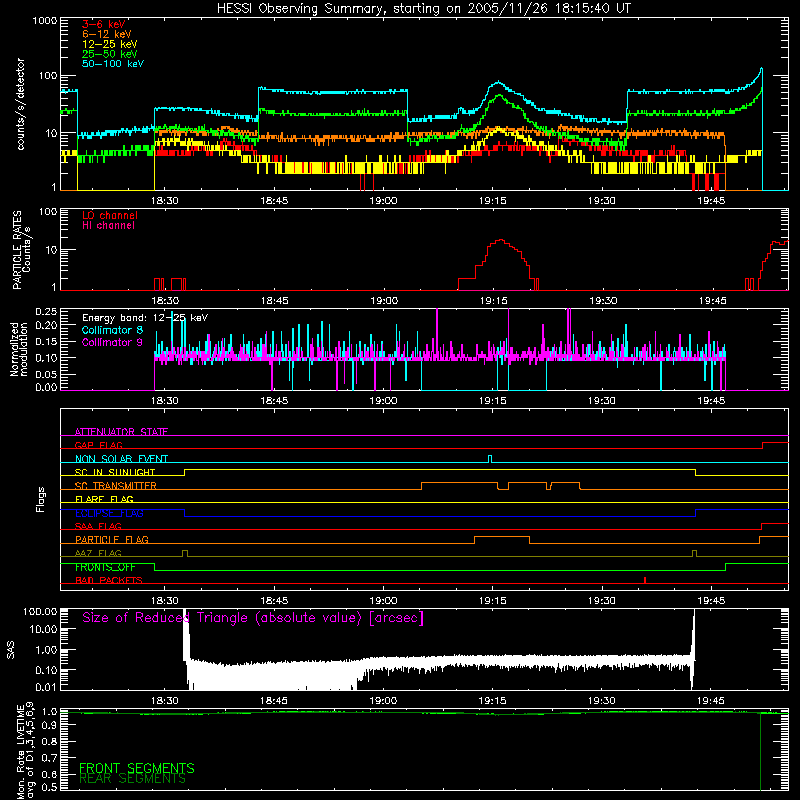Click the FLARE_FLAG label

104,499
